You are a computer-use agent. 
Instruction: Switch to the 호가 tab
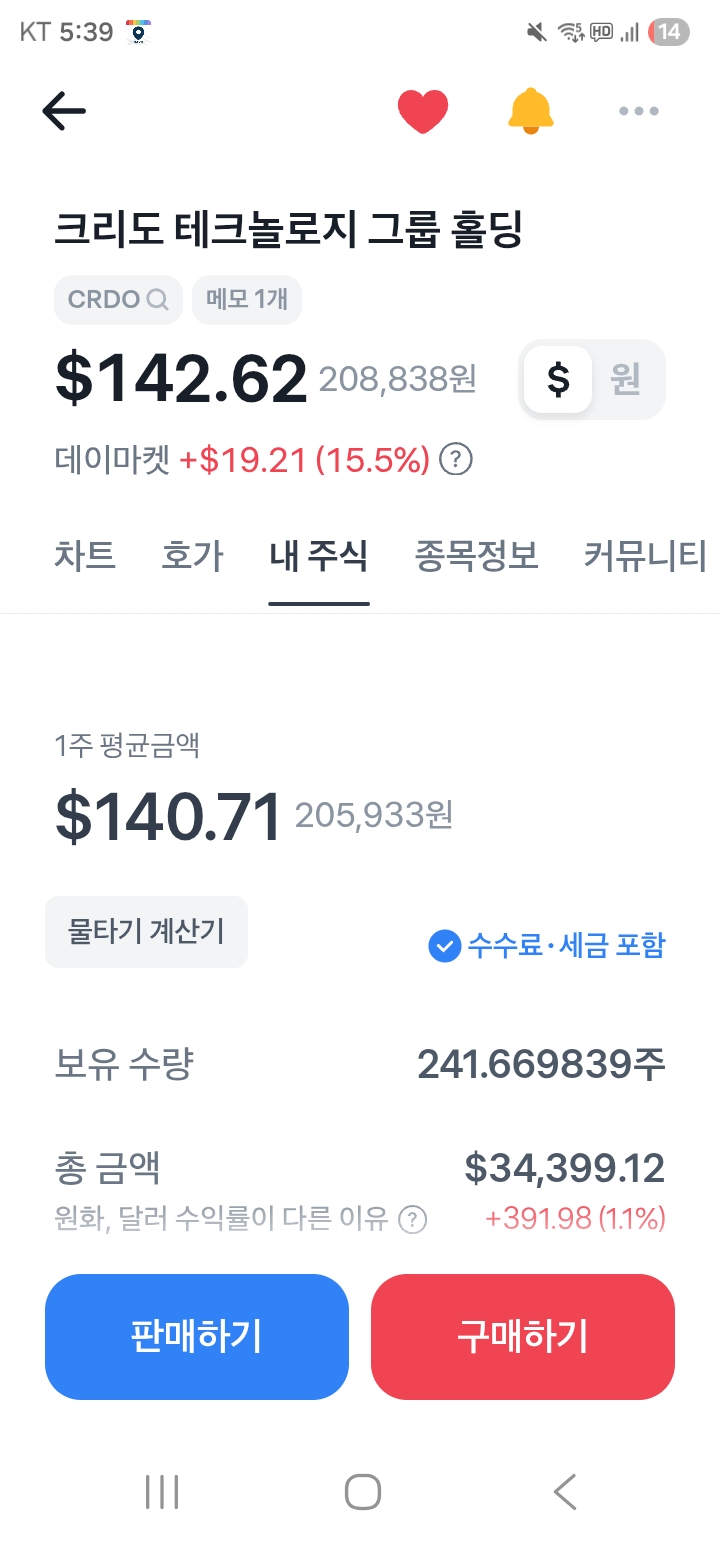pyautogui.click(x=192, y=556)
